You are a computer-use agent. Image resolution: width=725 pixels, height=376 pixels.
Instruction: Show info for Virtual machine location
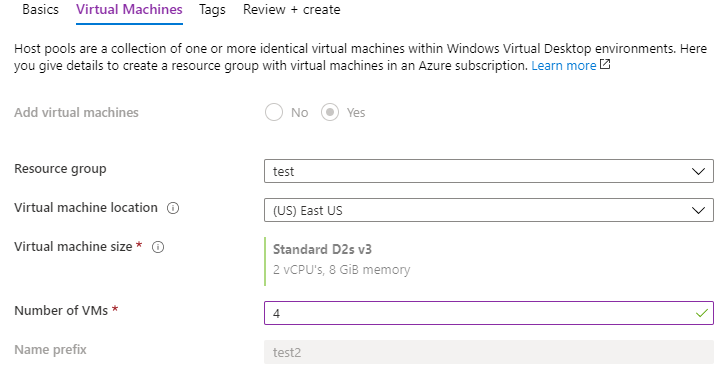(x=173, y=208)
